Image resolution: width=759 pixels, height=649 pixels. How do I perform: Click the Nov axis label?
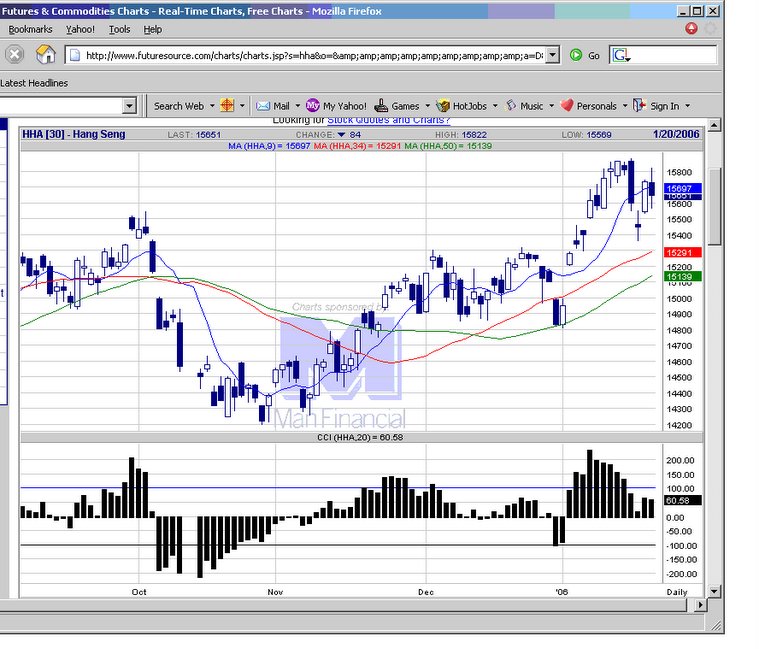point(275,592)
